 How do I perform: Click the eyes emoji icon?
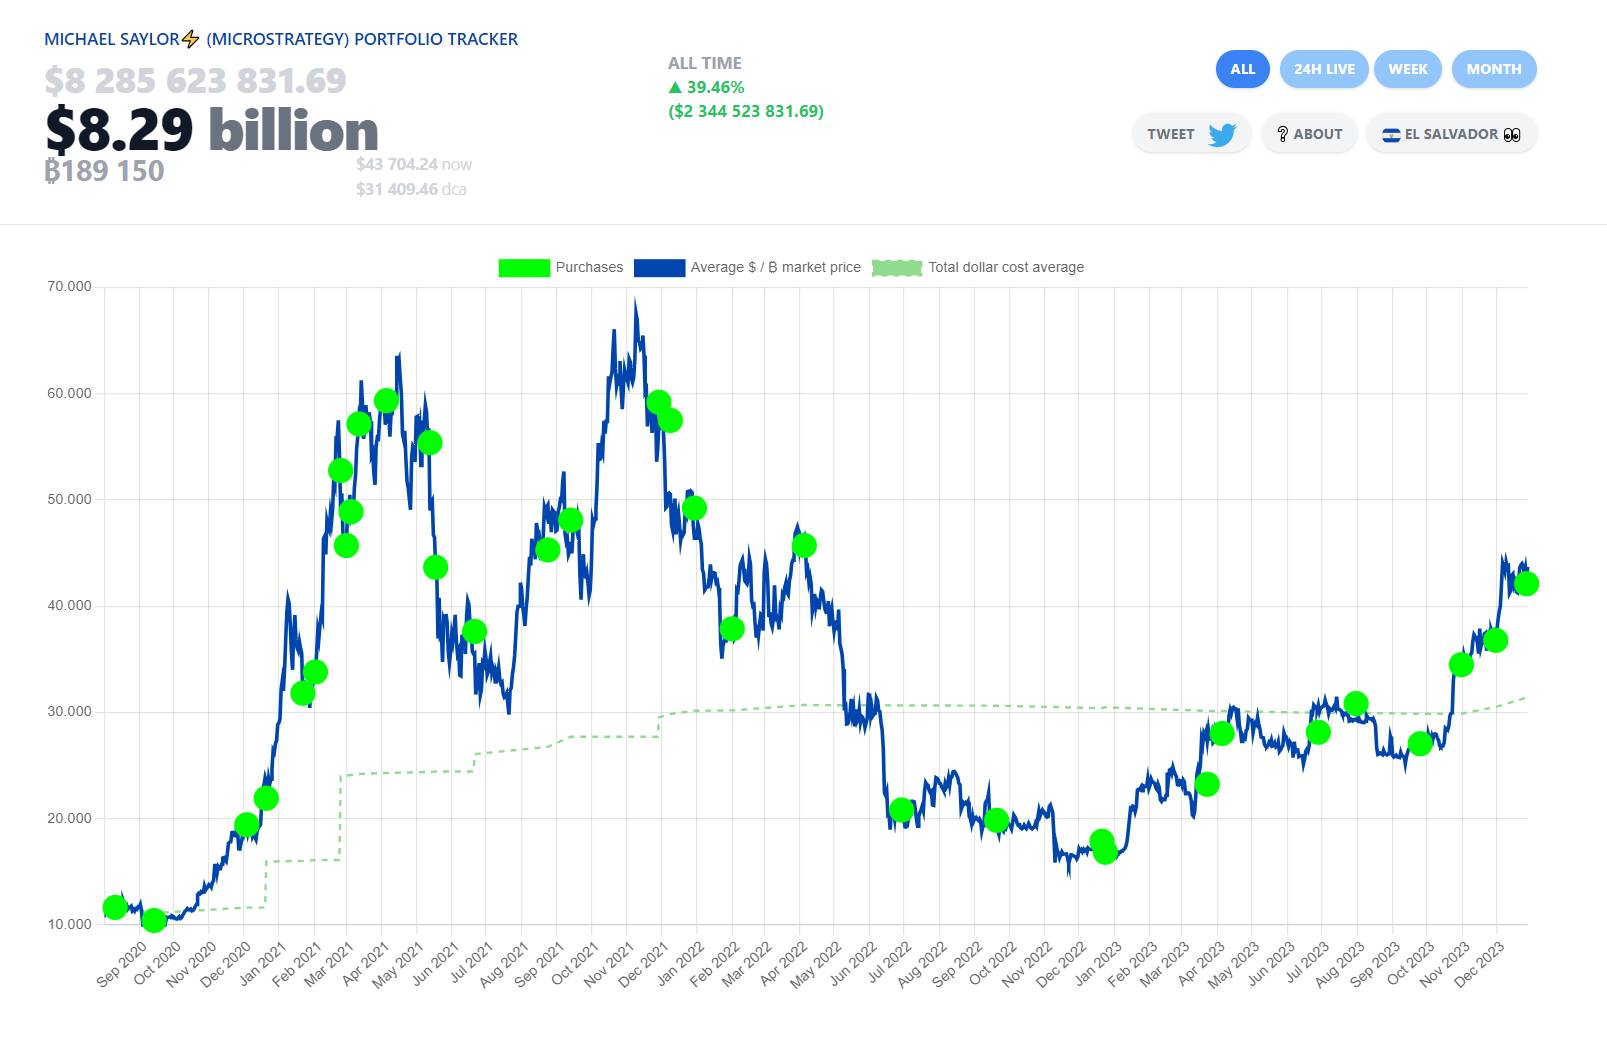click(1512, 135)
